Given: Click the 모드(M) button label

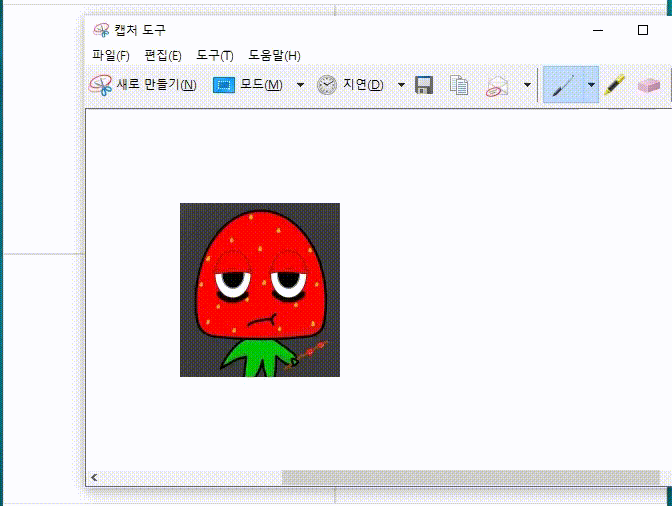Looking at the screenshot, I should pos(261,85).
